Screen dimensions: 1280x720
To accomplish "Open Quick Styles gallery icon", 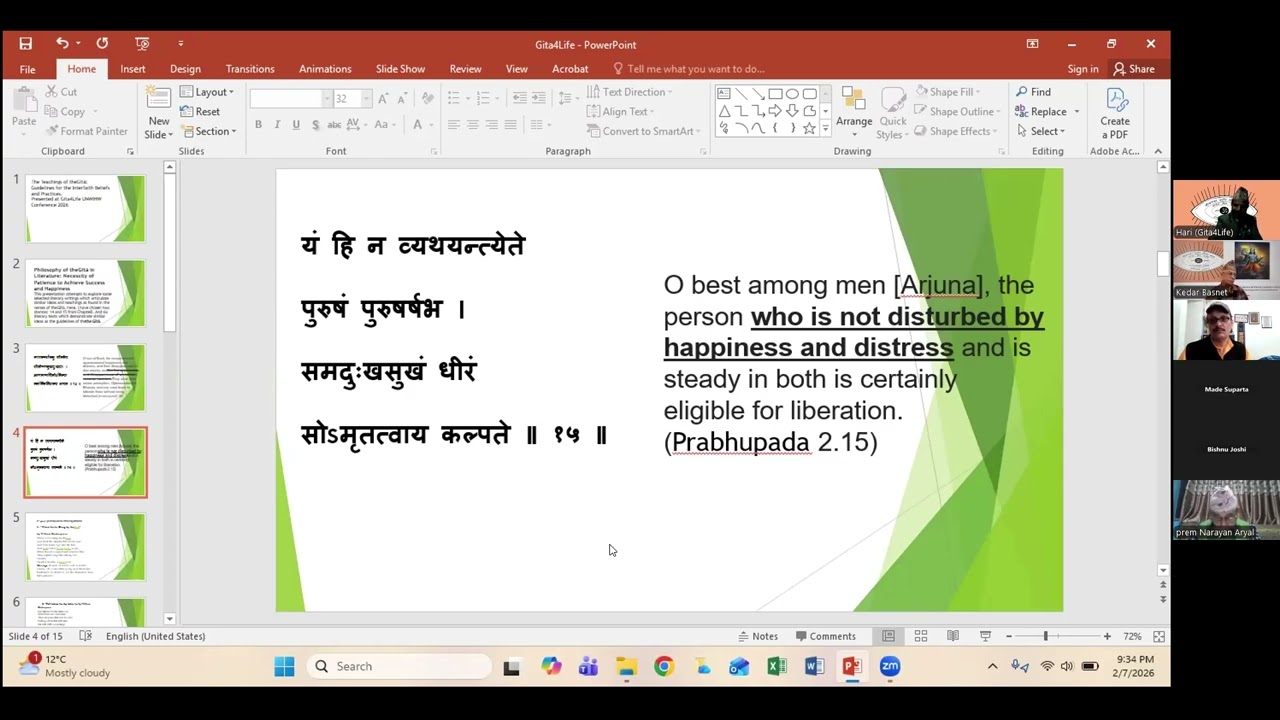I will pos(893,100).
